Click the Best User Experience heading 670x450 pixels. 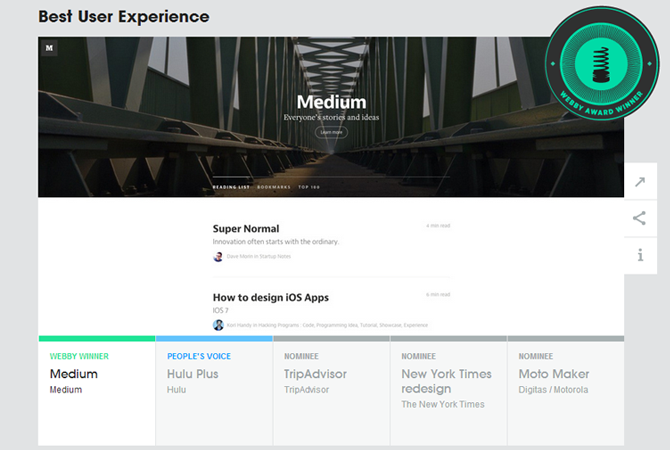click(124, 17)
